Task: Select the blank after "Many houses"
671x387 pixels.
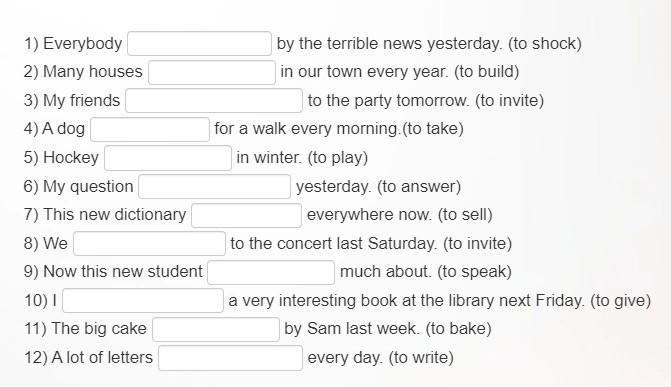Action: pyautogui.click(x=212, y=72)
